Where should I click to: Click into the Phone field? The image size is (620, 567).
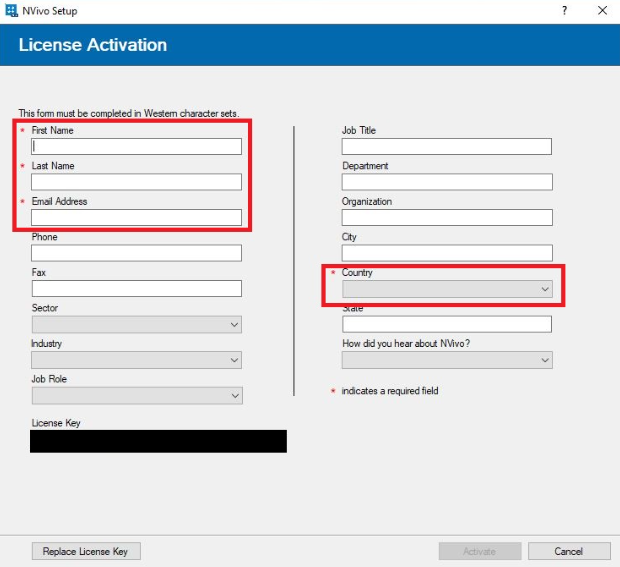[x=136, y=253]
